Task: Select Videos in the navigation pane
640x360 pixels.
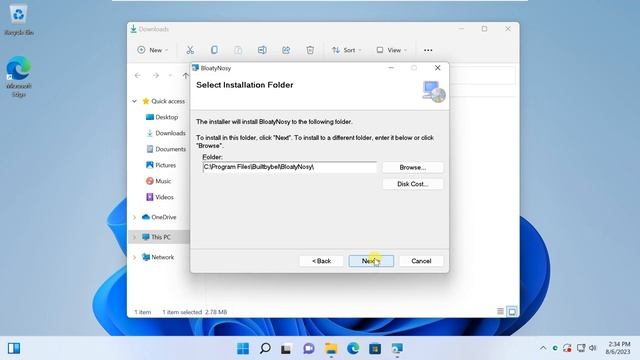Action: [x=160, y=197]
